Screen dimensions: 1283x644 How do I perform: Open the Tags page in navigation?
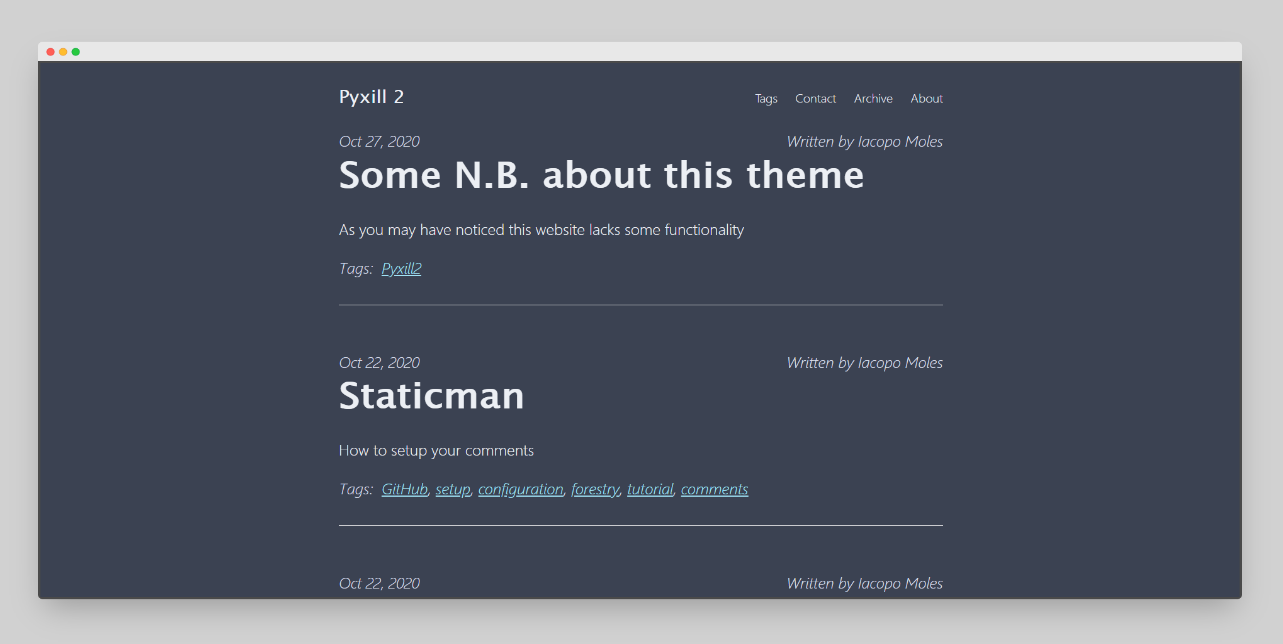click(766, 99)
